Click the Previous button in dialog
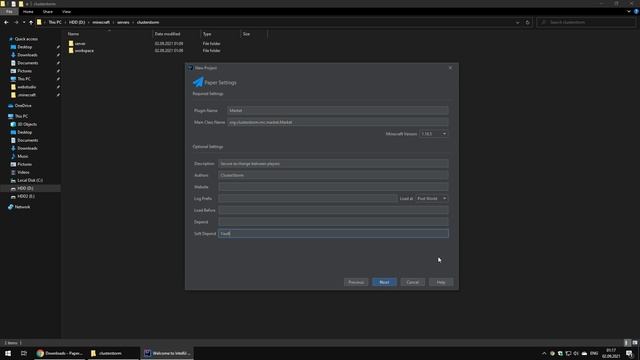640x360 pixels. 356,282
